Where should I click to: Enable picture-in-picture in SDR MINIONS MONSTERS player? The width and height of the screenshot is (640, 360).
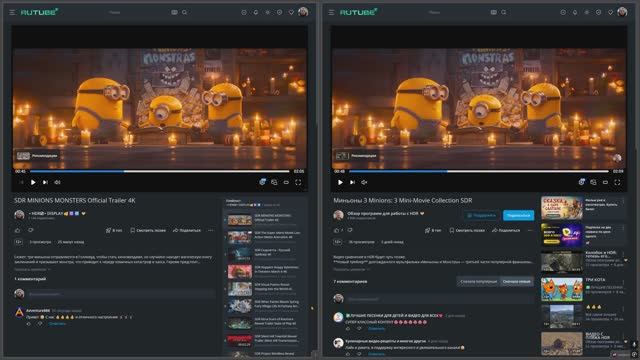(274, 182)
